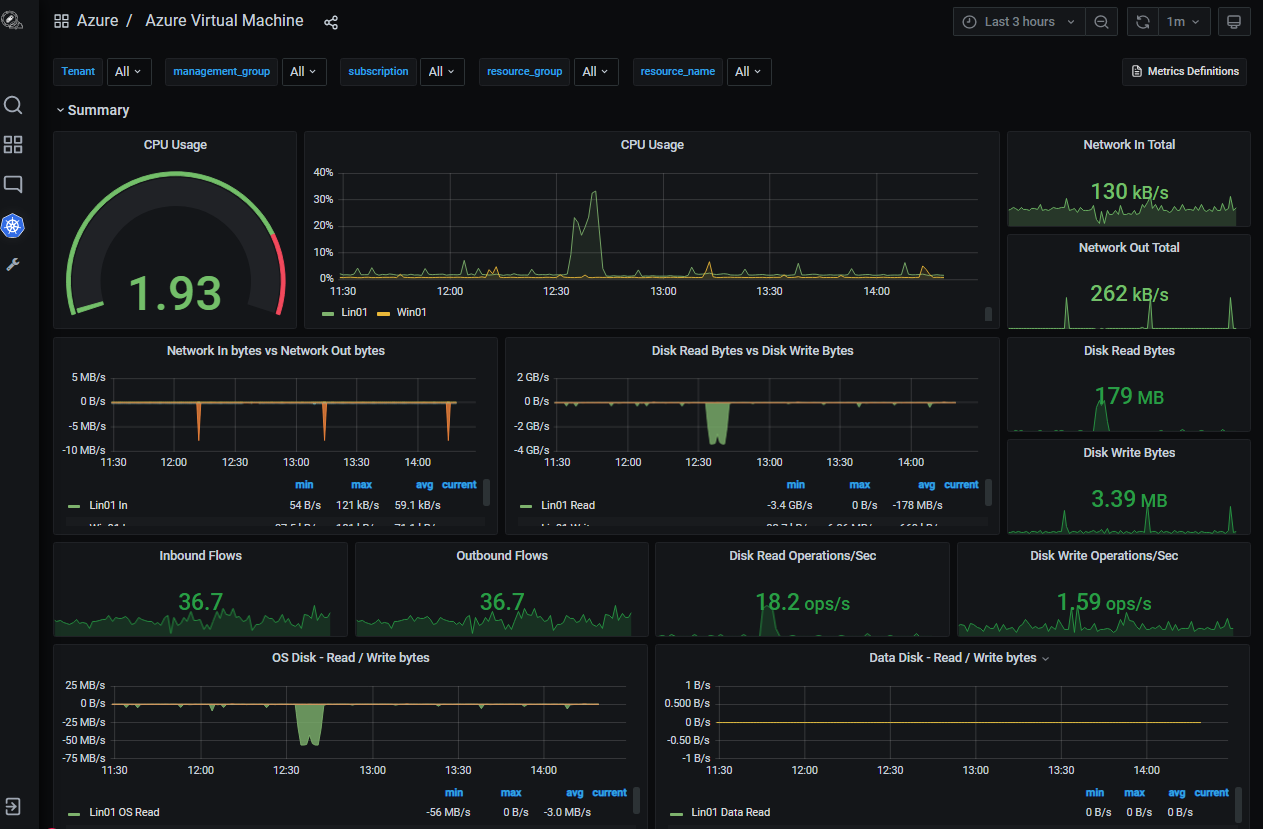Viewport: 1263px width, 829px height.
Task: Click the 1.59 ops/s write value
Action: (1104, 602)
